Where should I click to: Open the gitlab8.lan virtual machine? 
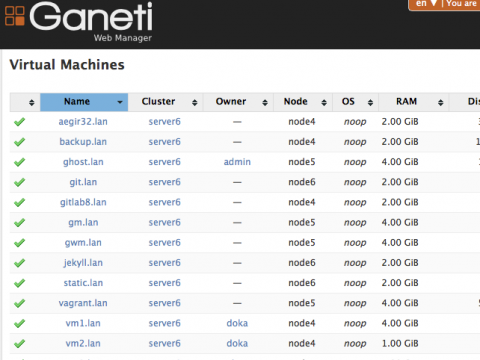coord(83,202)
